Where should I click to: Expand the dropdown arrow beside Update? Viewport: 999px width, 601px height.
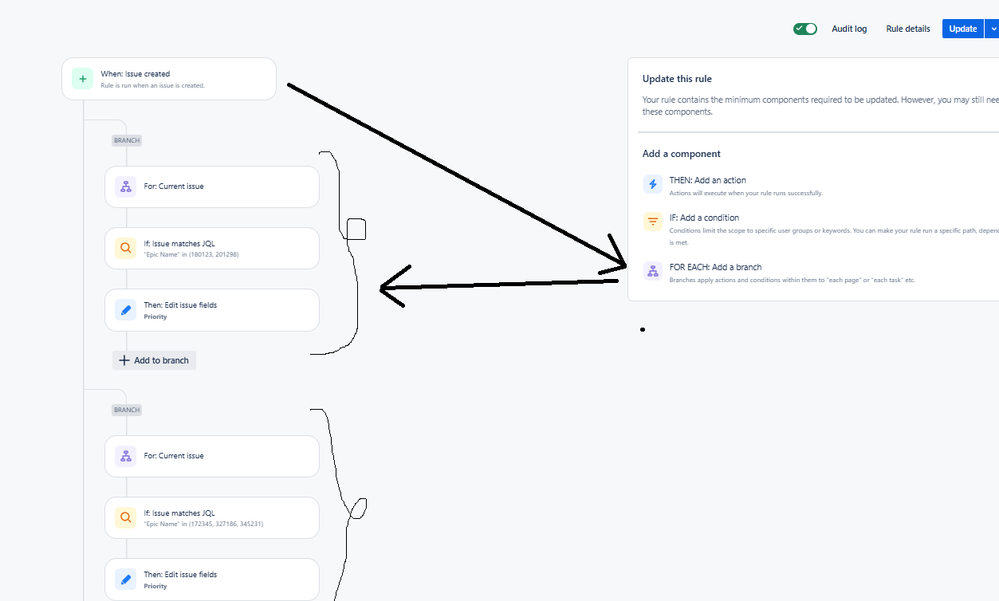(x=993, y=29)
